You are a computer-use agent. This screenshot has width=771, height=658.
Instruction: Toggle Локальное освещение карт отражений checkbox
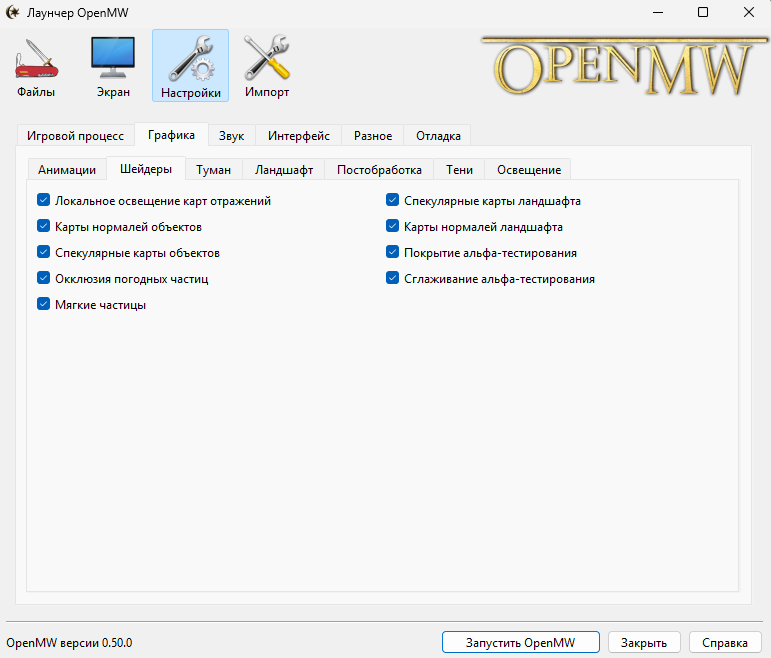pyautogui.click(x=43, y=200)
